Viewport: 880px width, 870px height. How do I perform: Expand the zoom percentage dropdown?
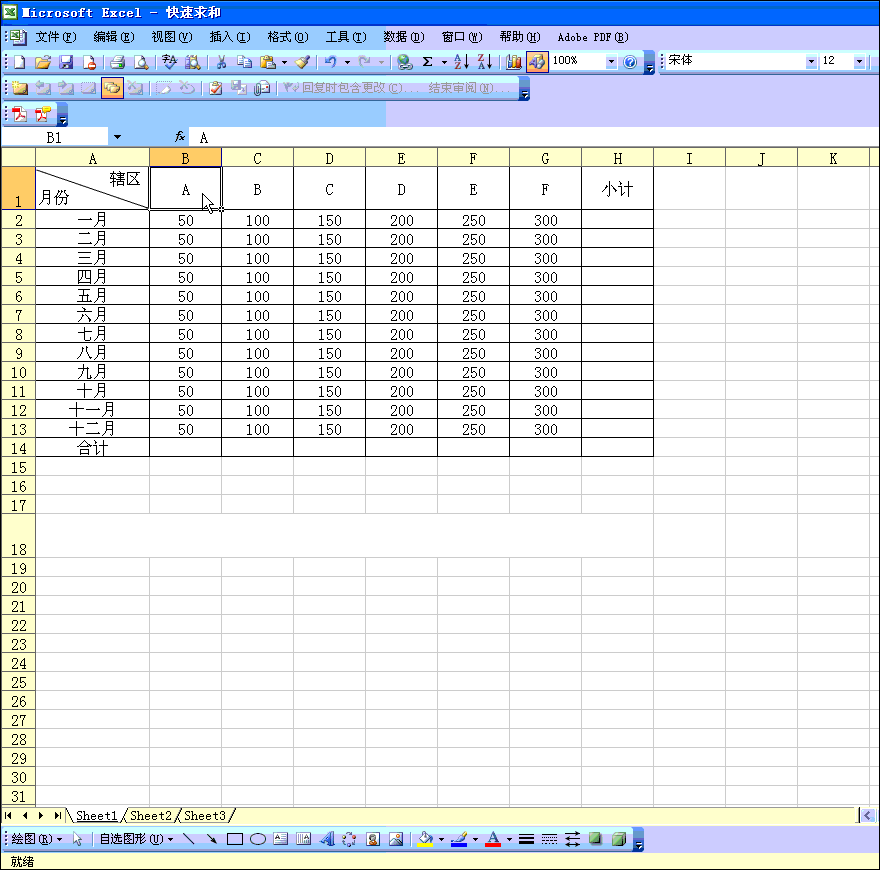[611, 62]
